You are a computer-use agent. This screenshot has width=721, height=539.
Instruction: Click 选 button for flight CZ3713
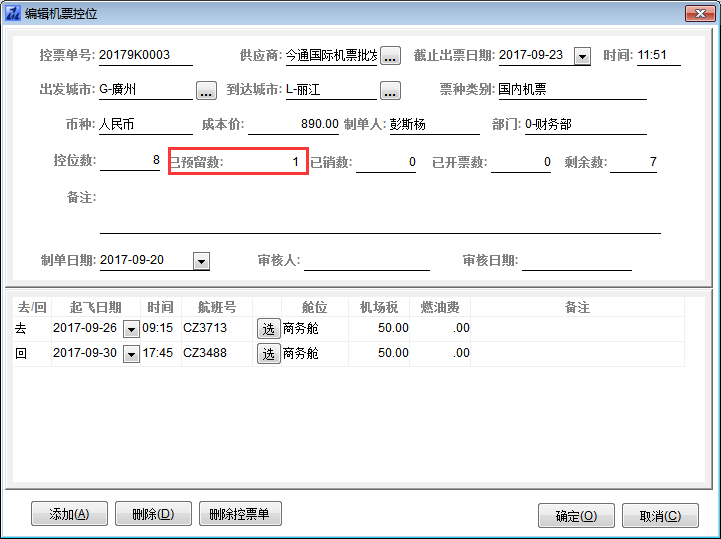click(269, 328)
